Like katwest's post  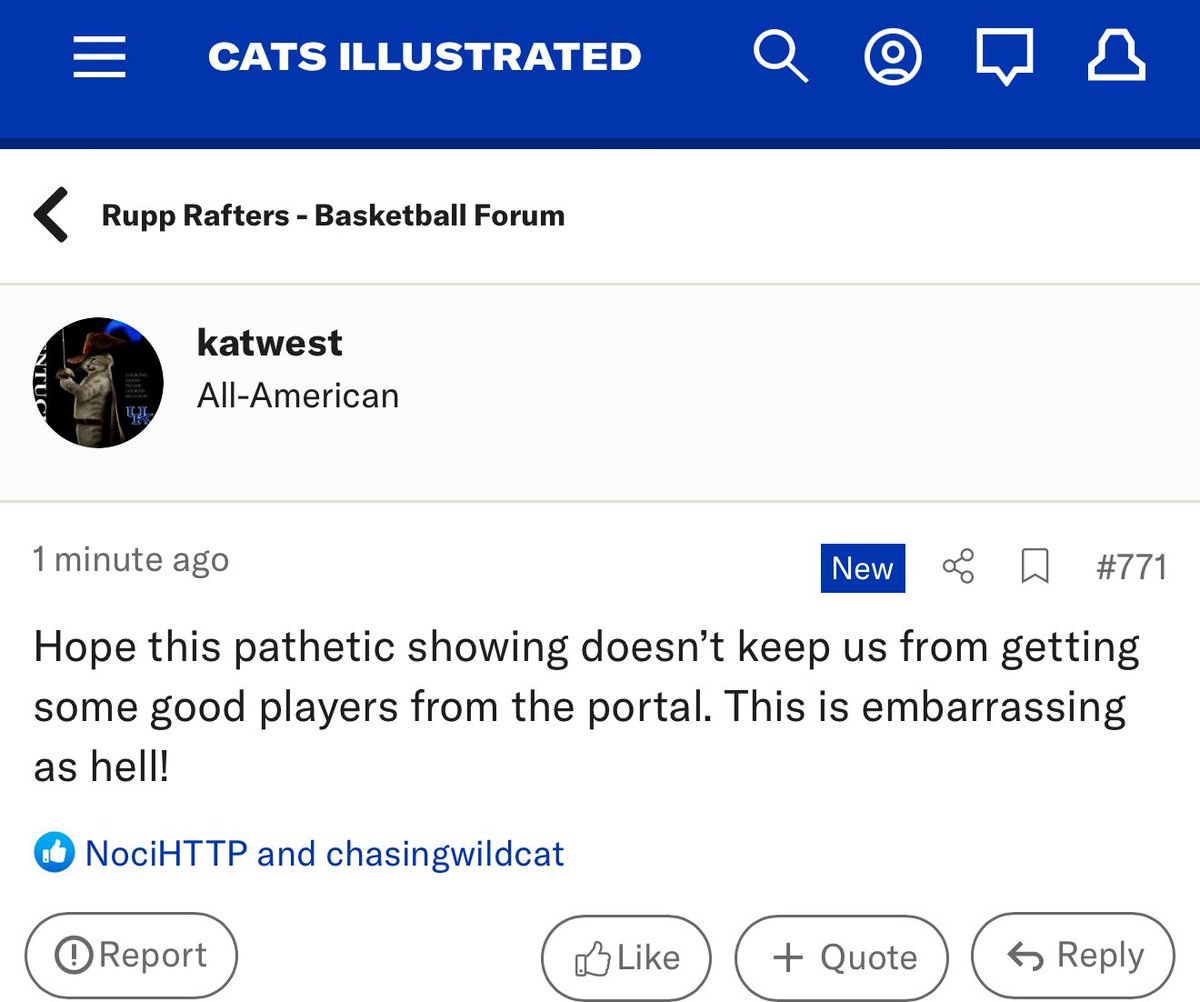pos(626,958)
